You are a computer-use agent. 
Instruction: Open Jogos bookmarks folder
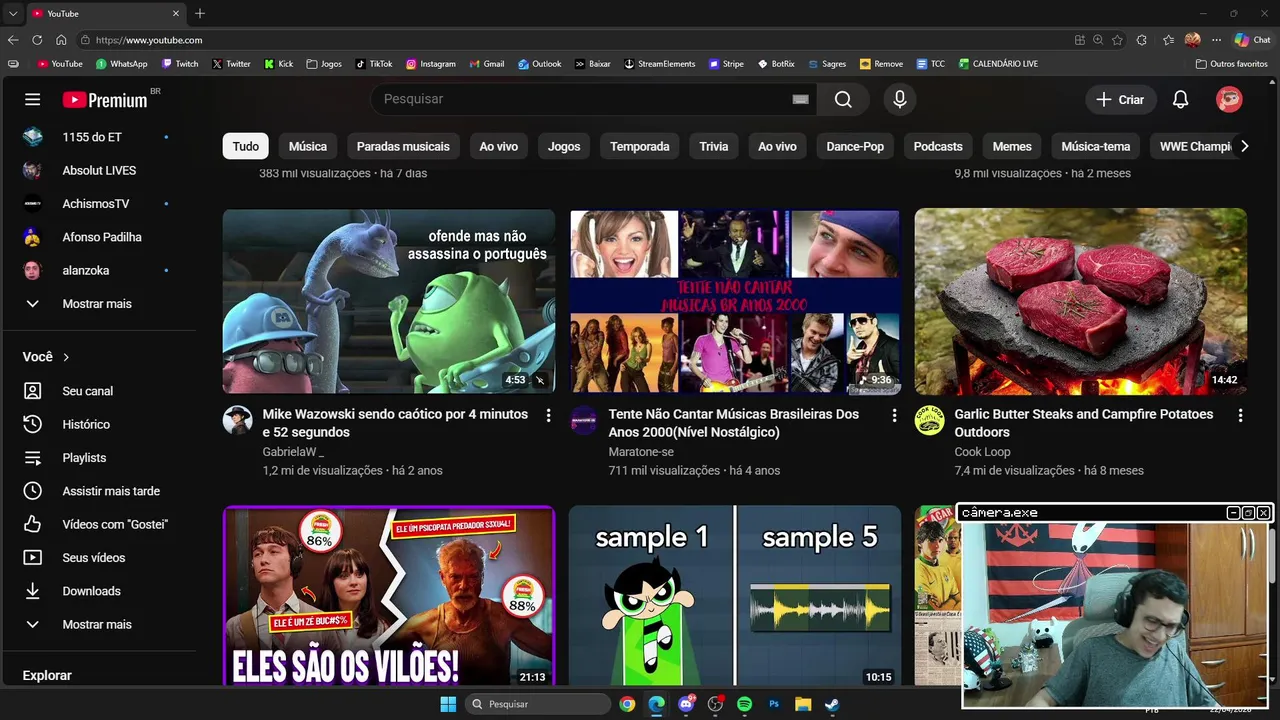pyautogui.click(x=324, y=64)
